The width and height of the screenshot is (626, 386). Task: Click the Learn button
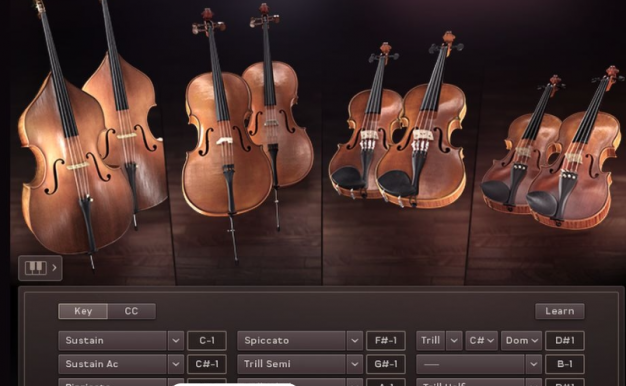pos(560,311)
